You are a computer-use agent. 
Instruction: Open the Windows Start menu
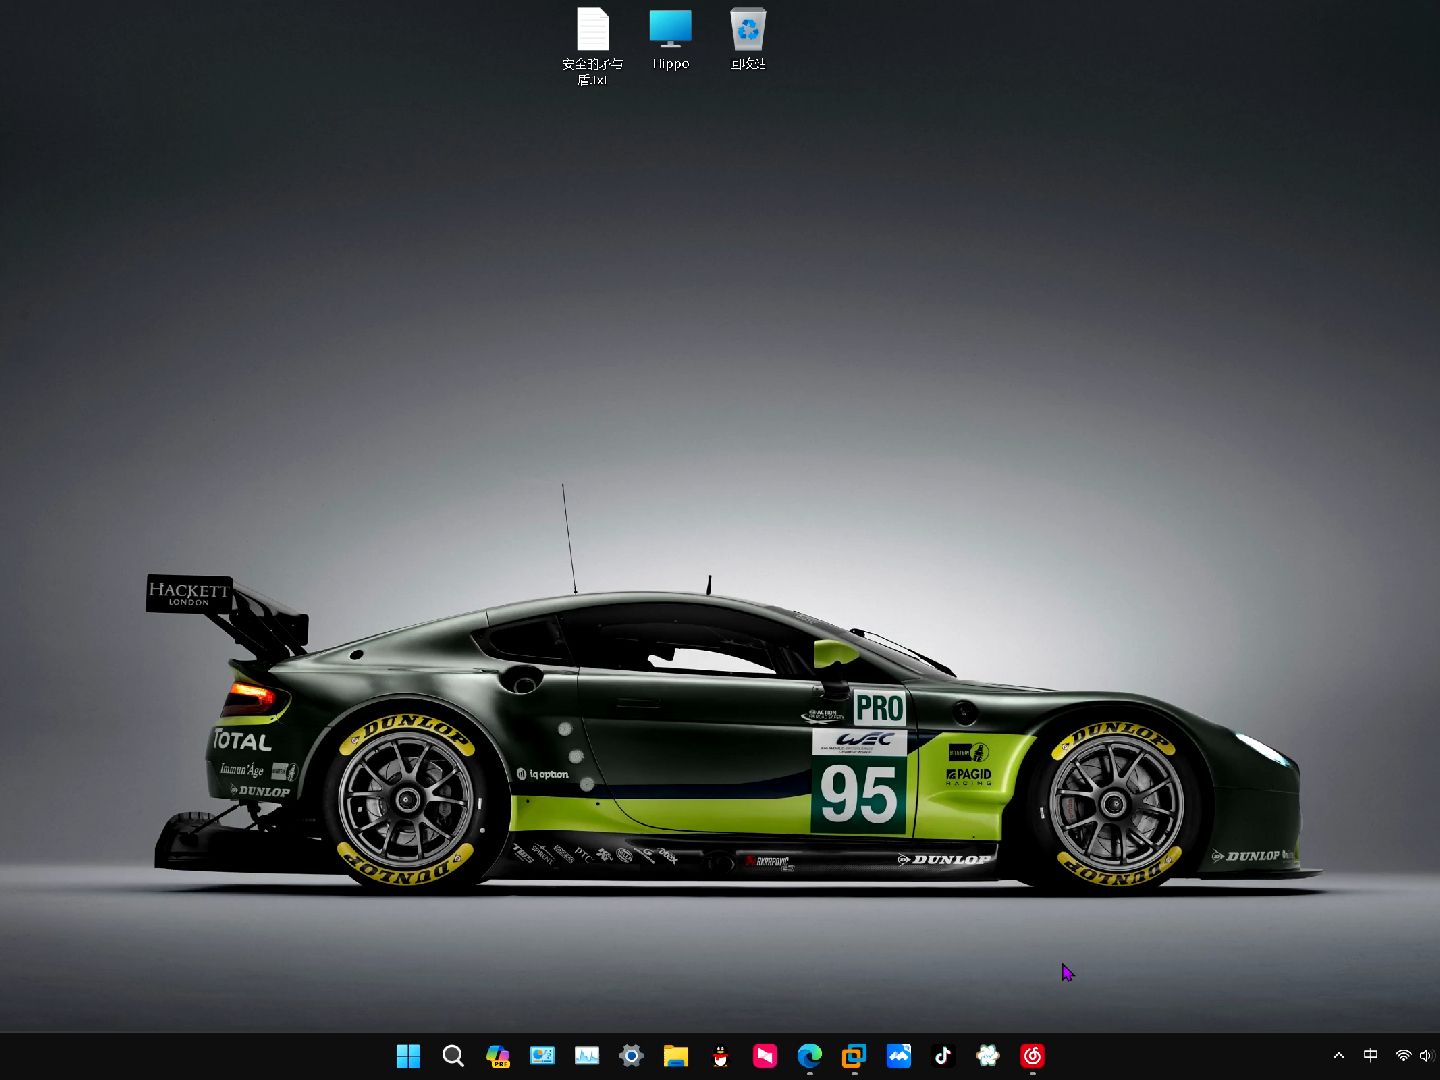click(408, 1056)
